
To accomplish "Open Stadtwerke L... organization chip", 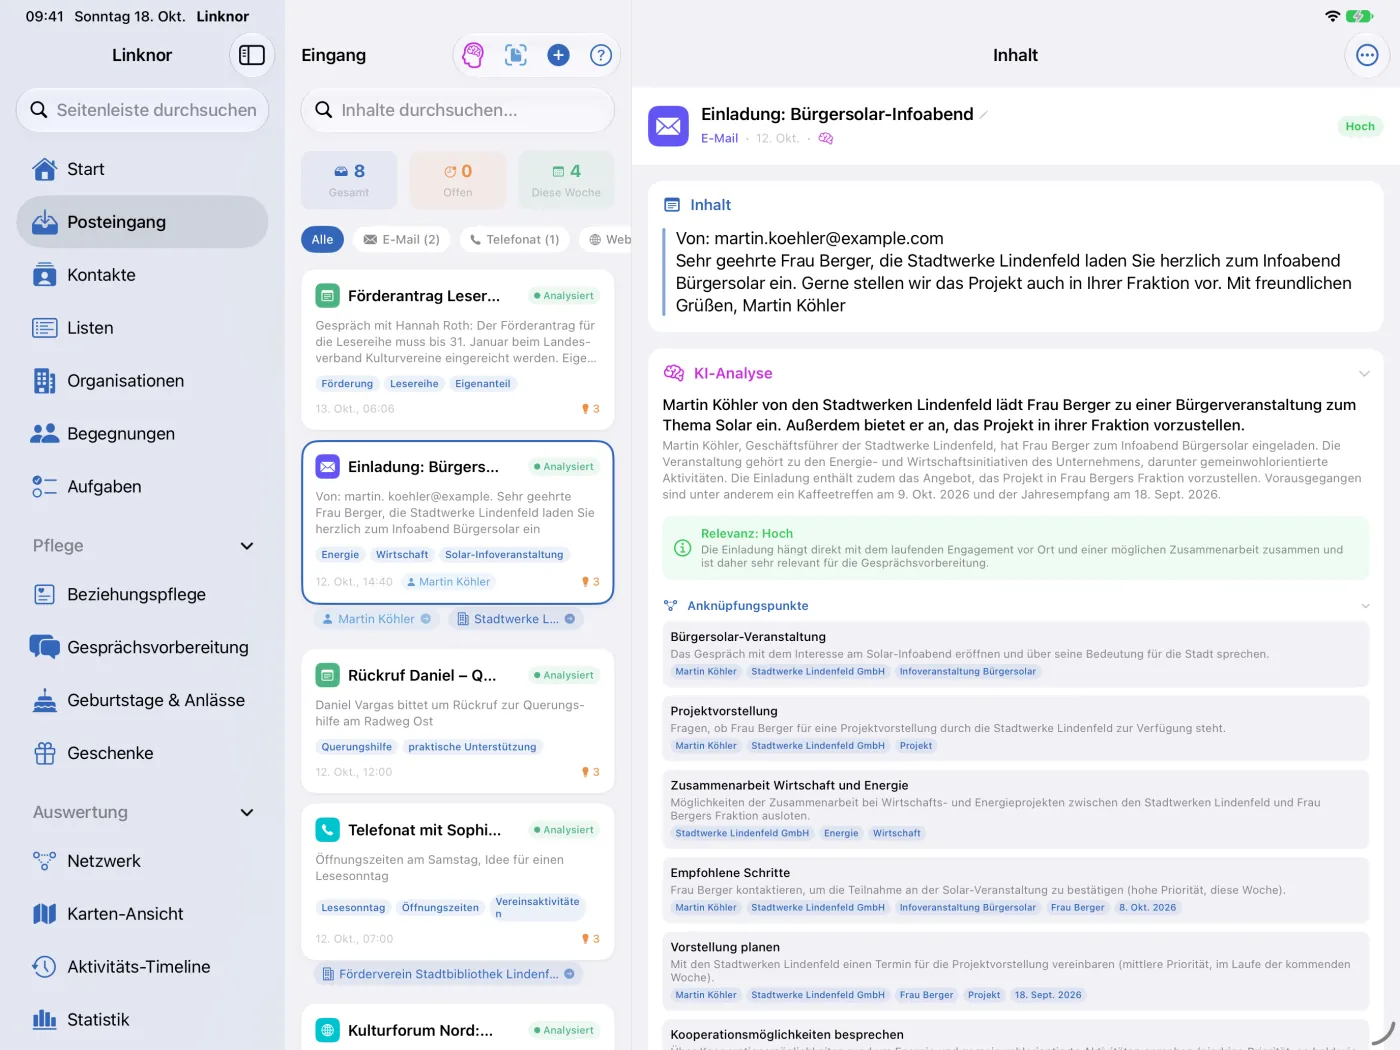I will coord(515,619).
